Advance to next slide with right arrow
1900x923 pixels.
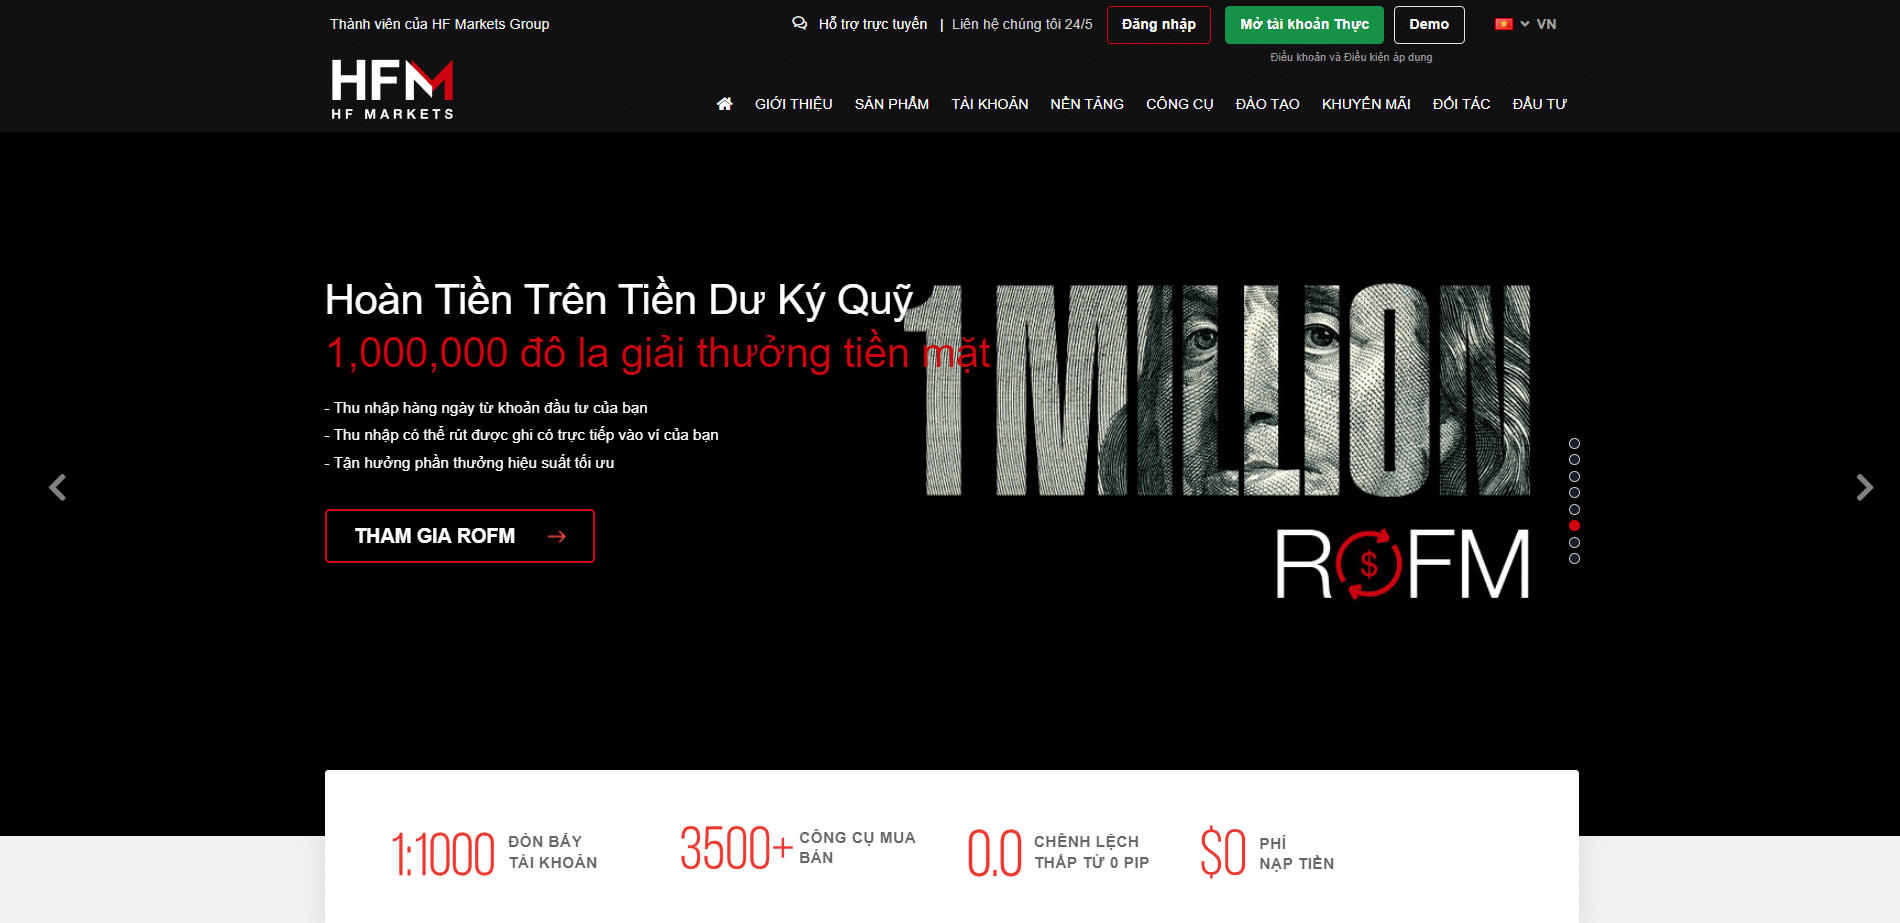tap(1864, 487)
